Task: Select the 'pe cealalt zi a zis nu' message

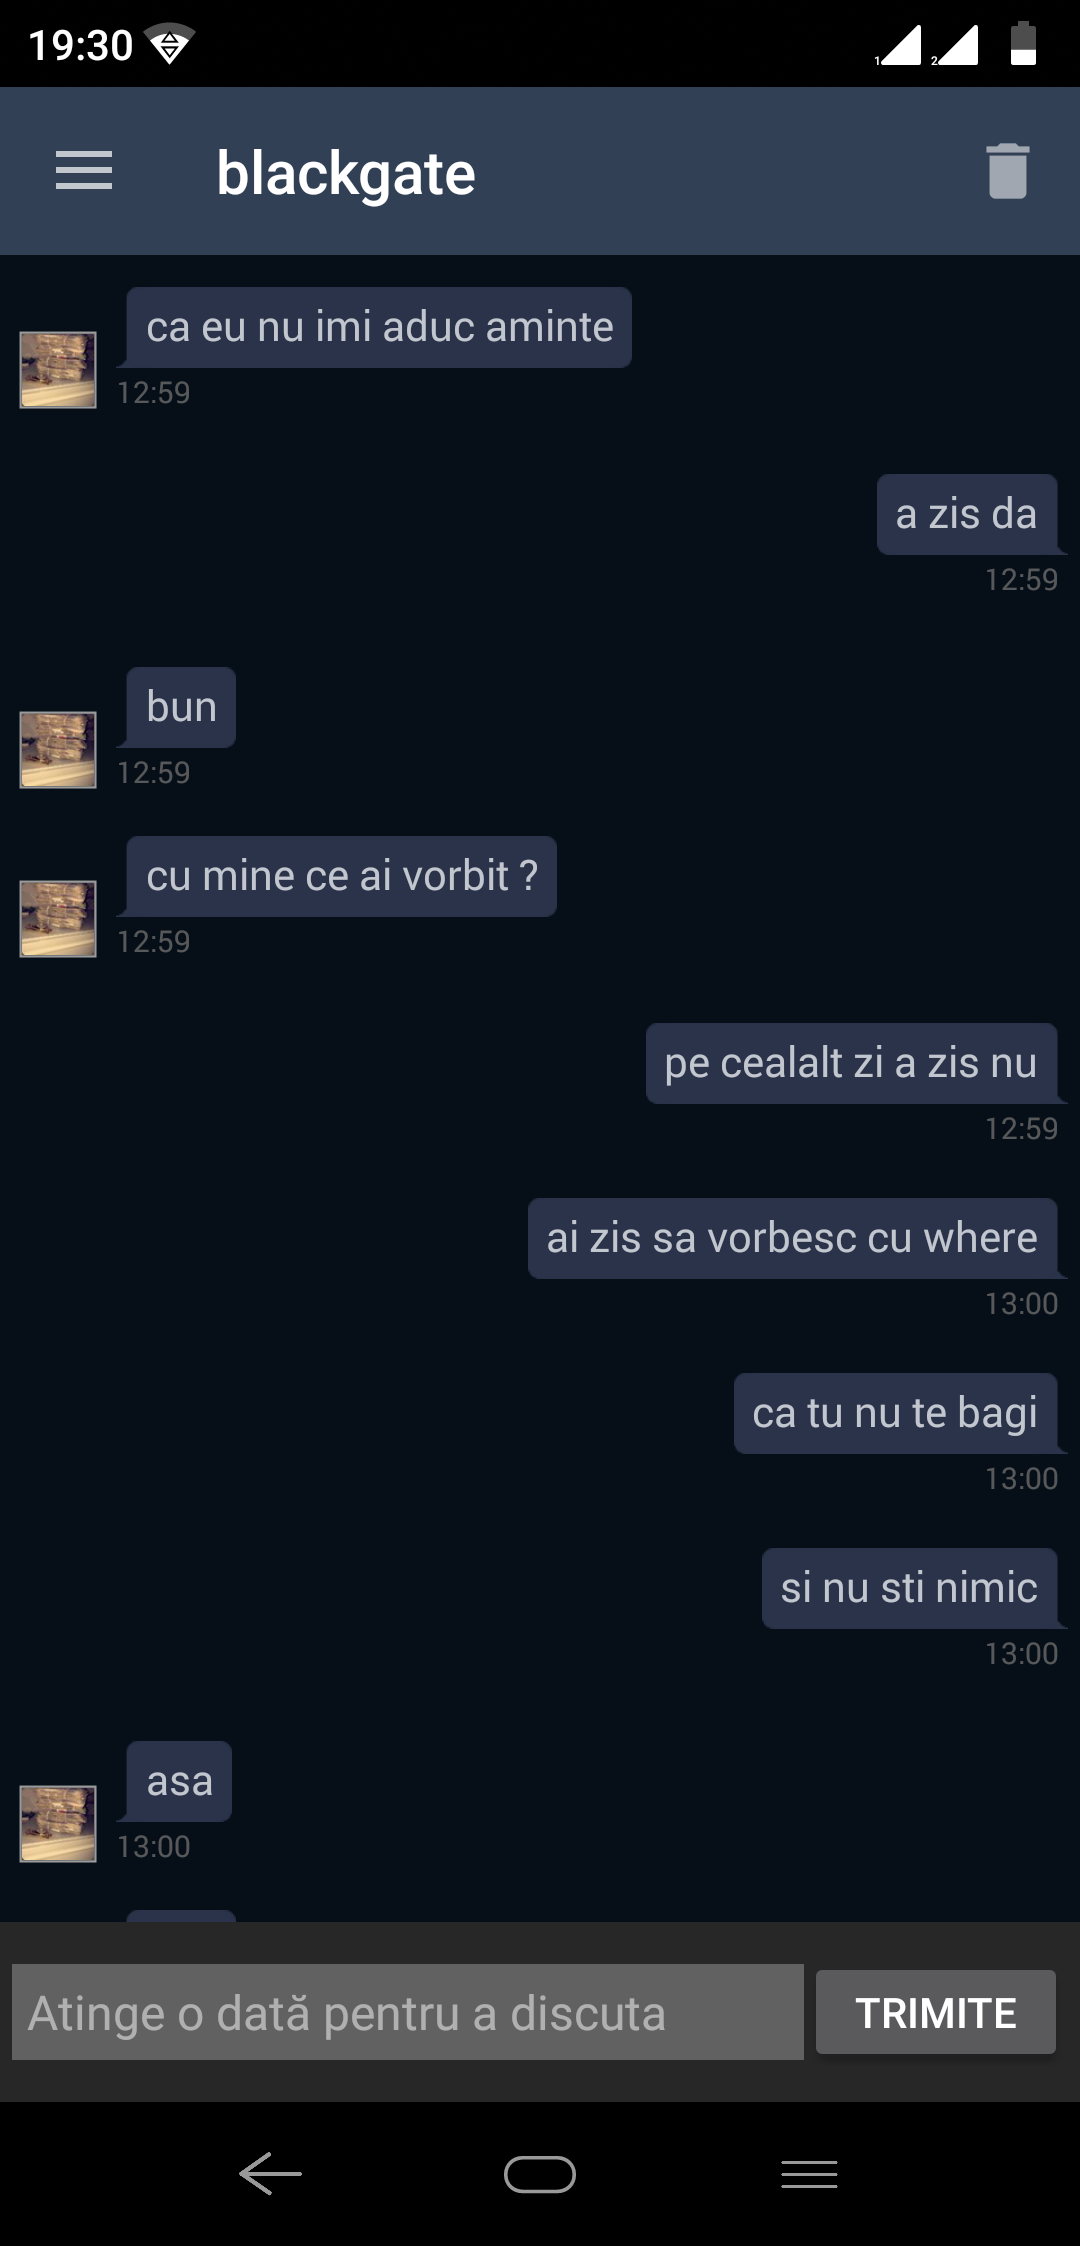Action: pos(851,1063)
